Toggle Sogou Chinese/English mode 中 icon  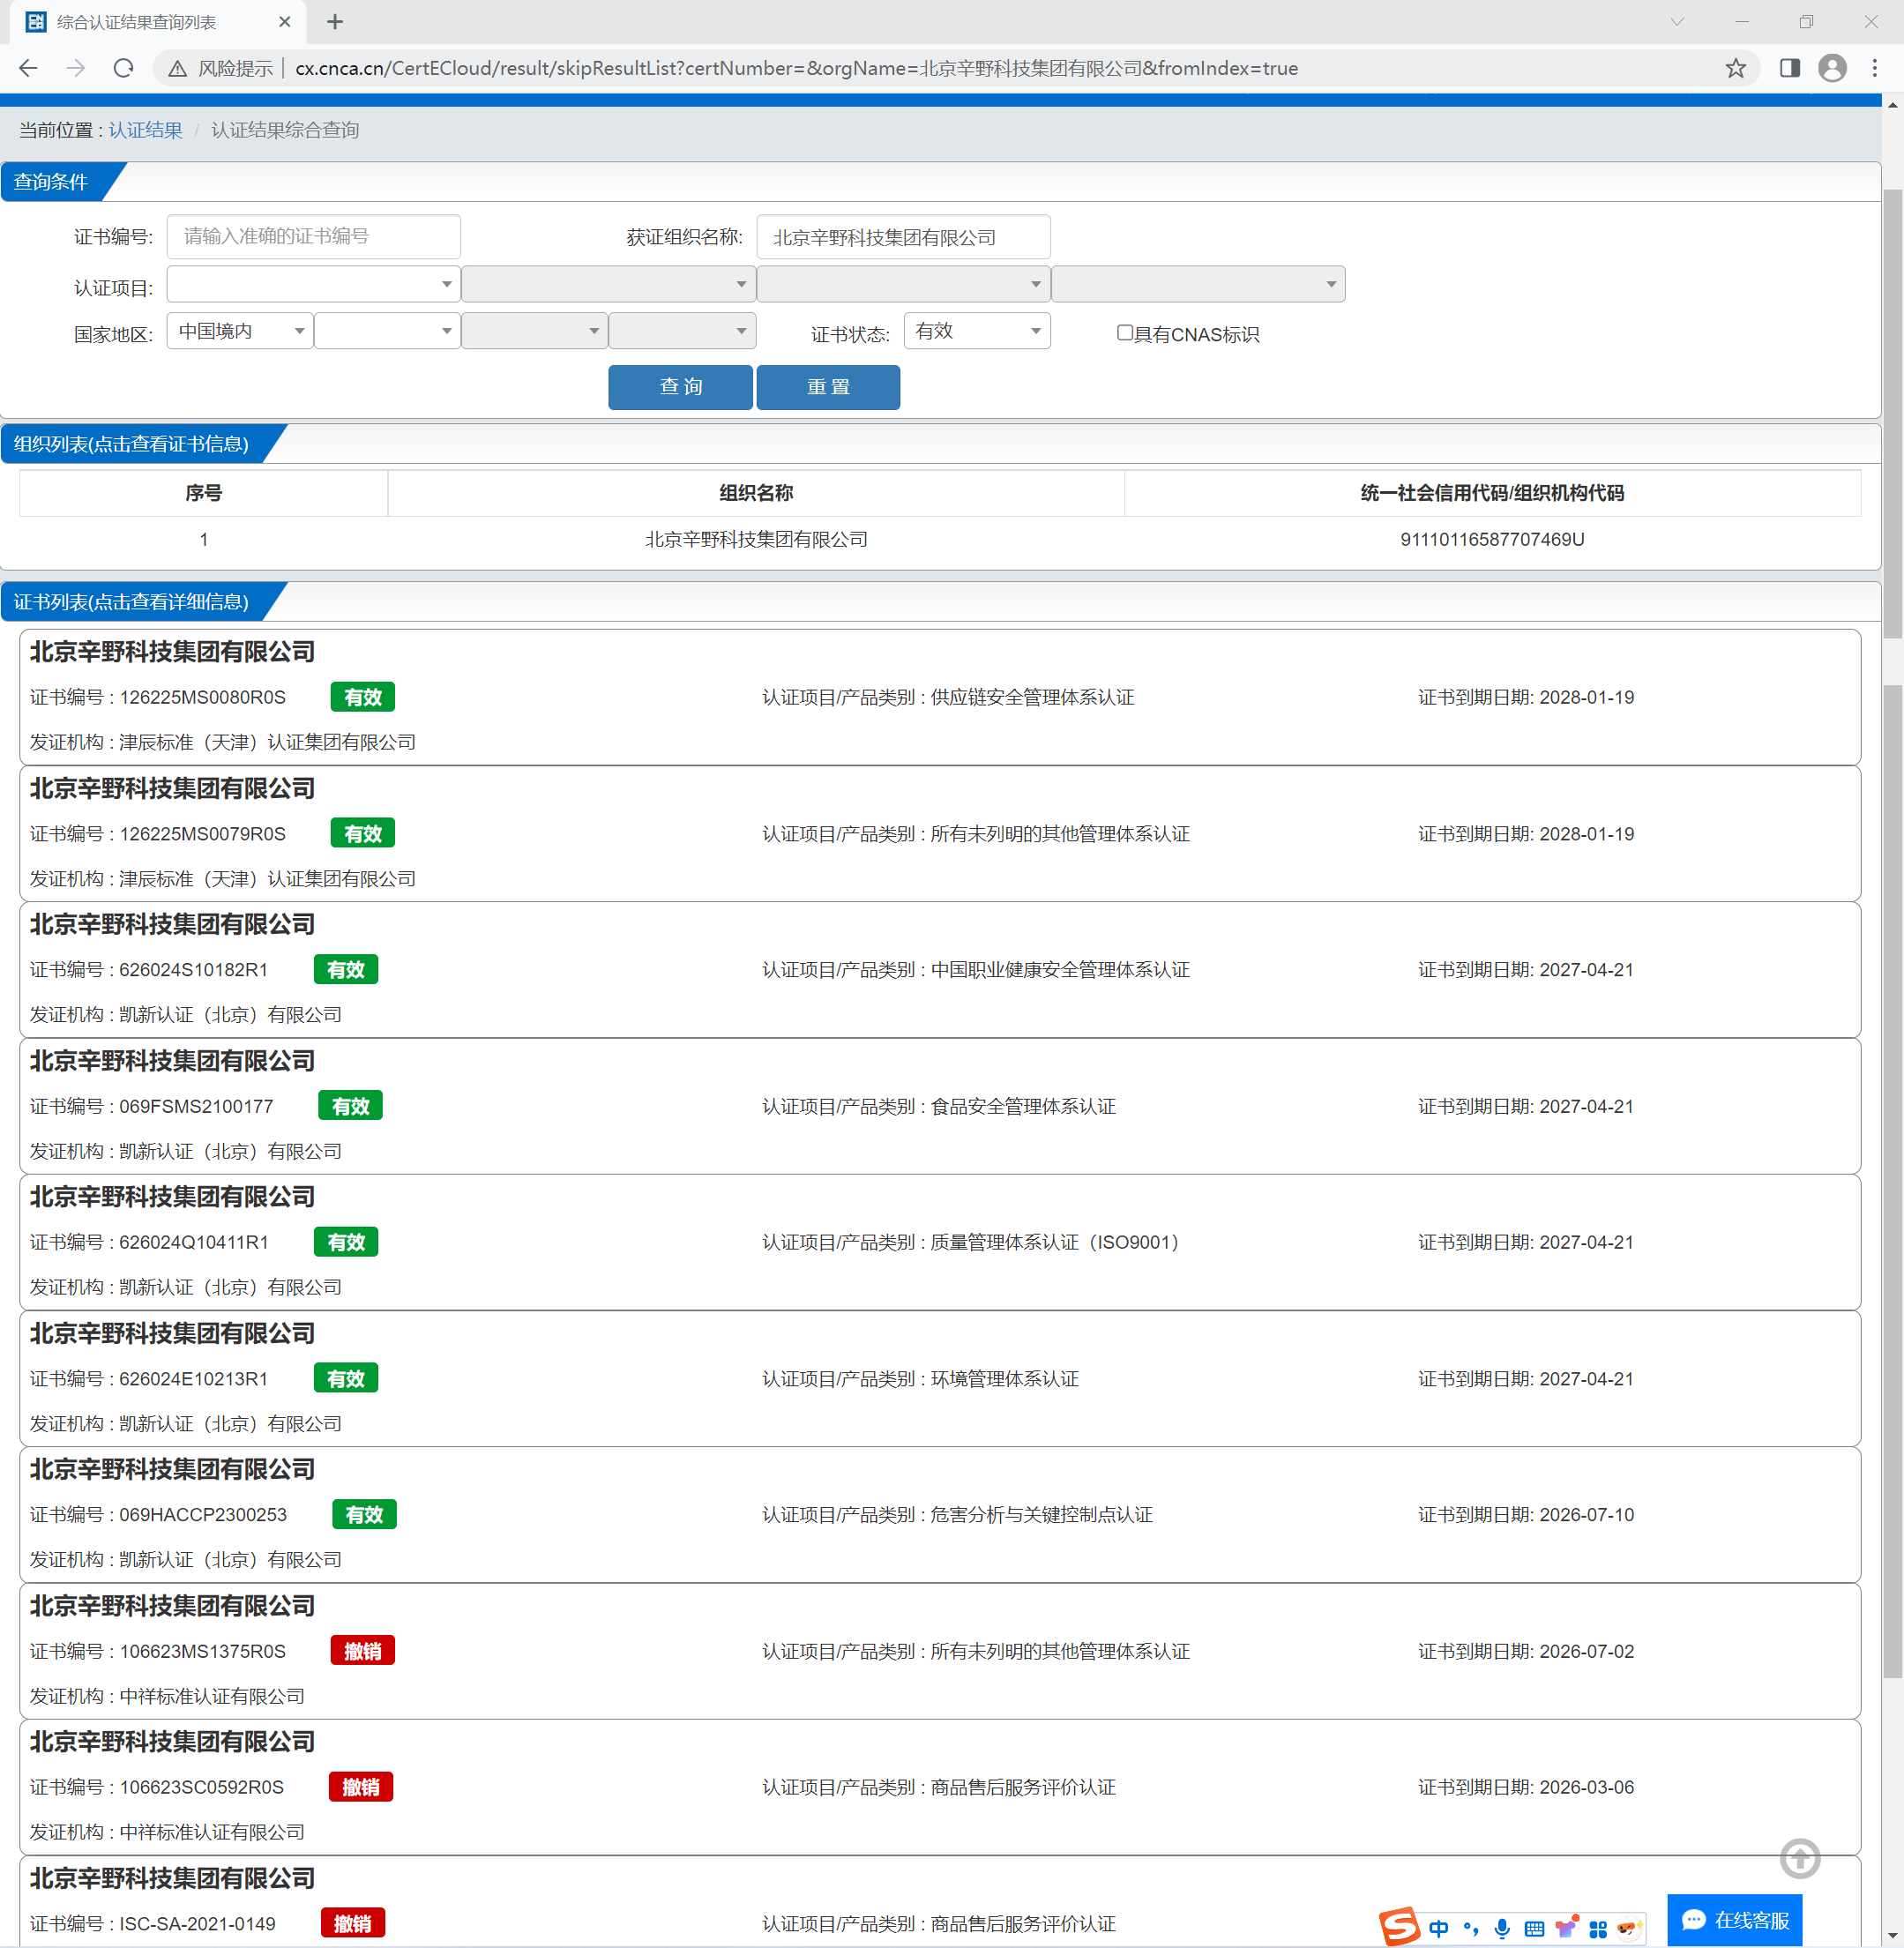1438,1929
